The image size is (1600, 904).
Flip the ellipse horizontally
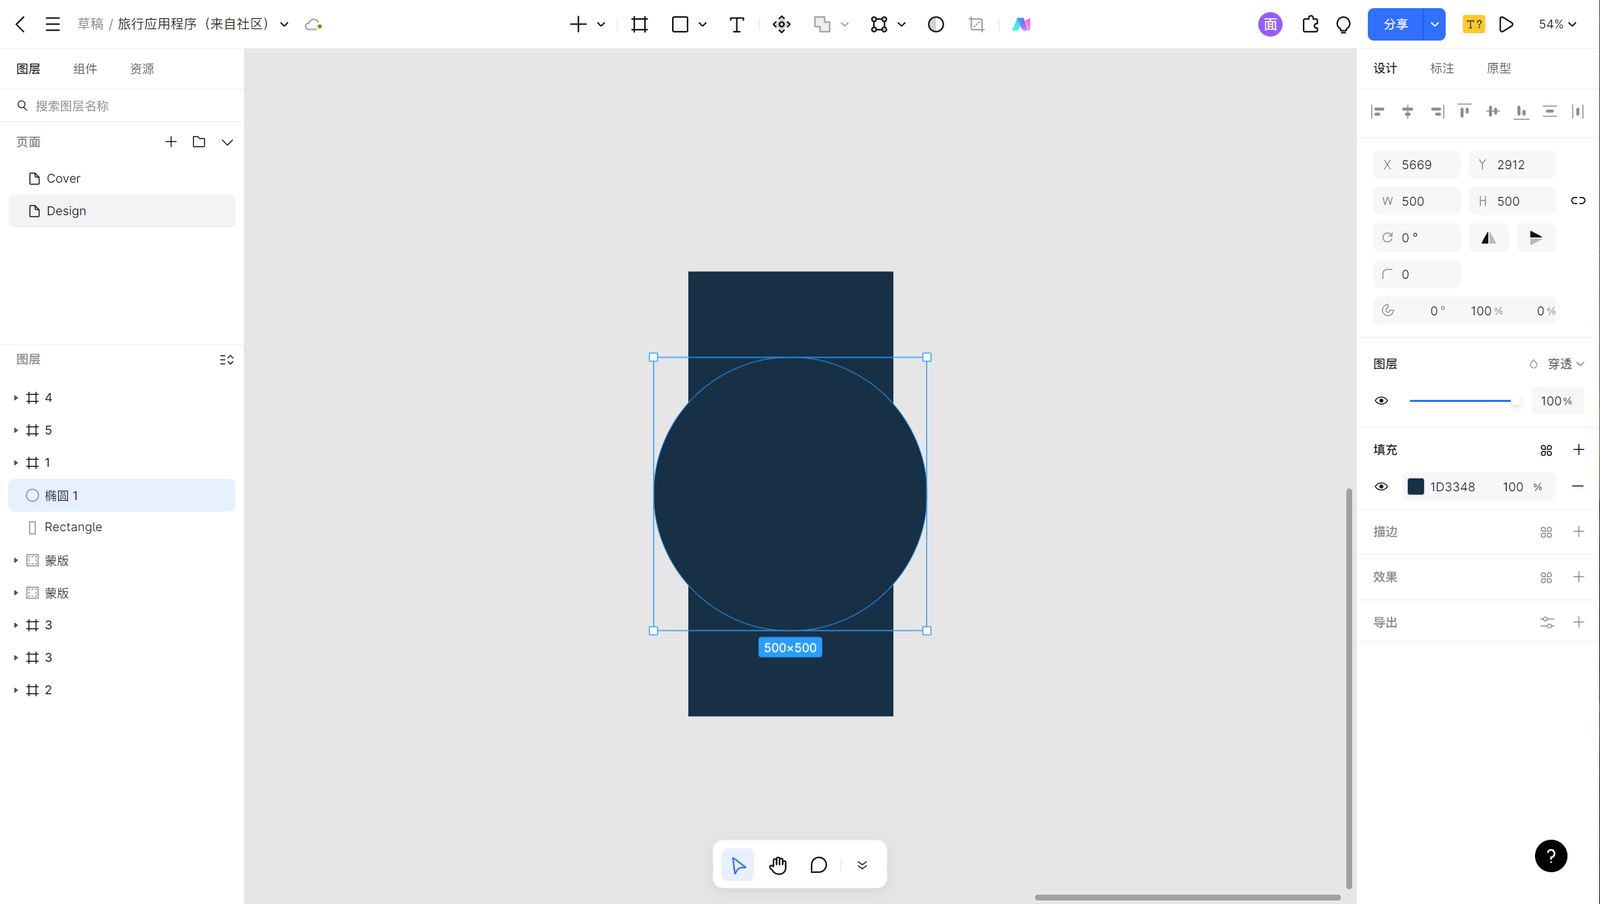click(x=1488, y=238)
